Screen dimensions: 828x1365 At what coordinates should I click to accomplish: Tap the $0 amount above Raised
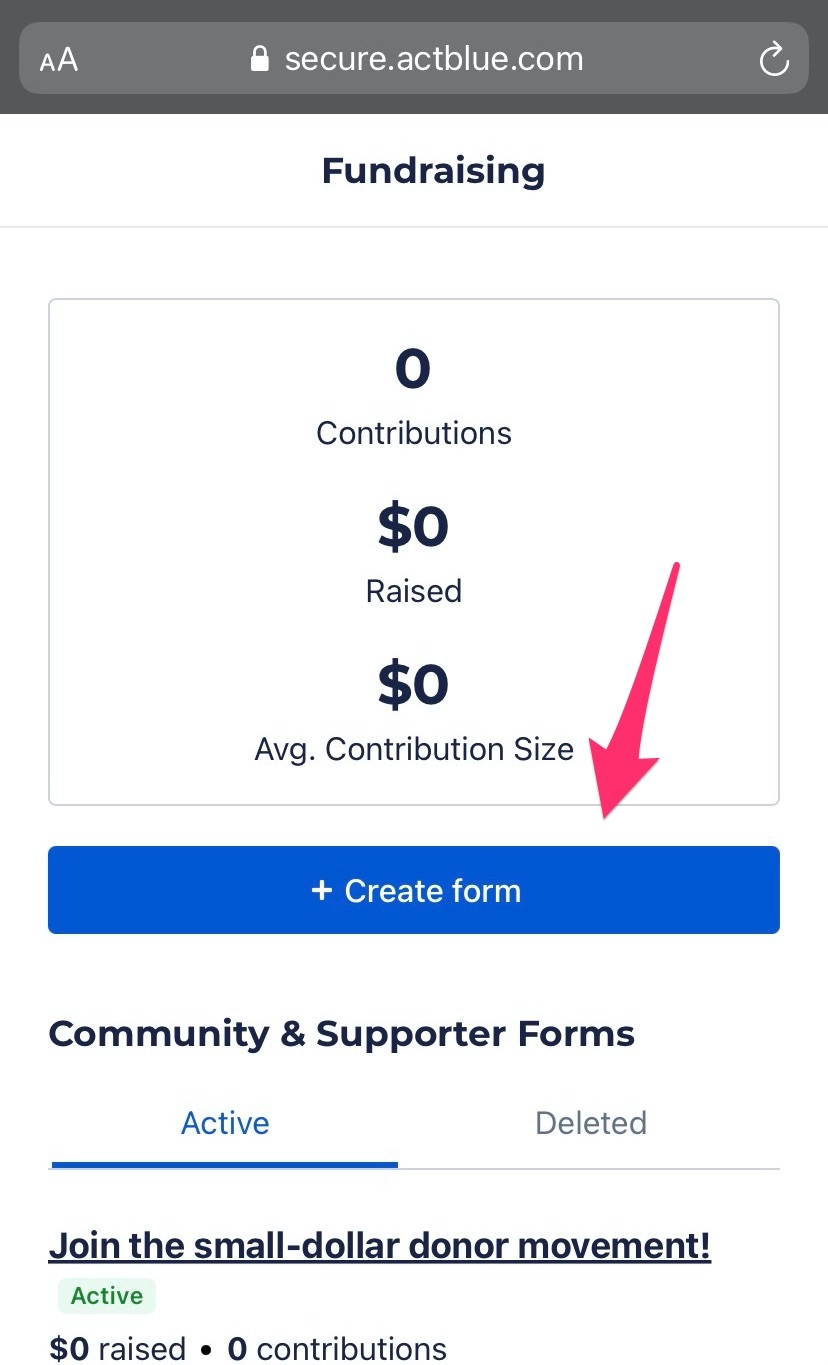coord(413,528)
